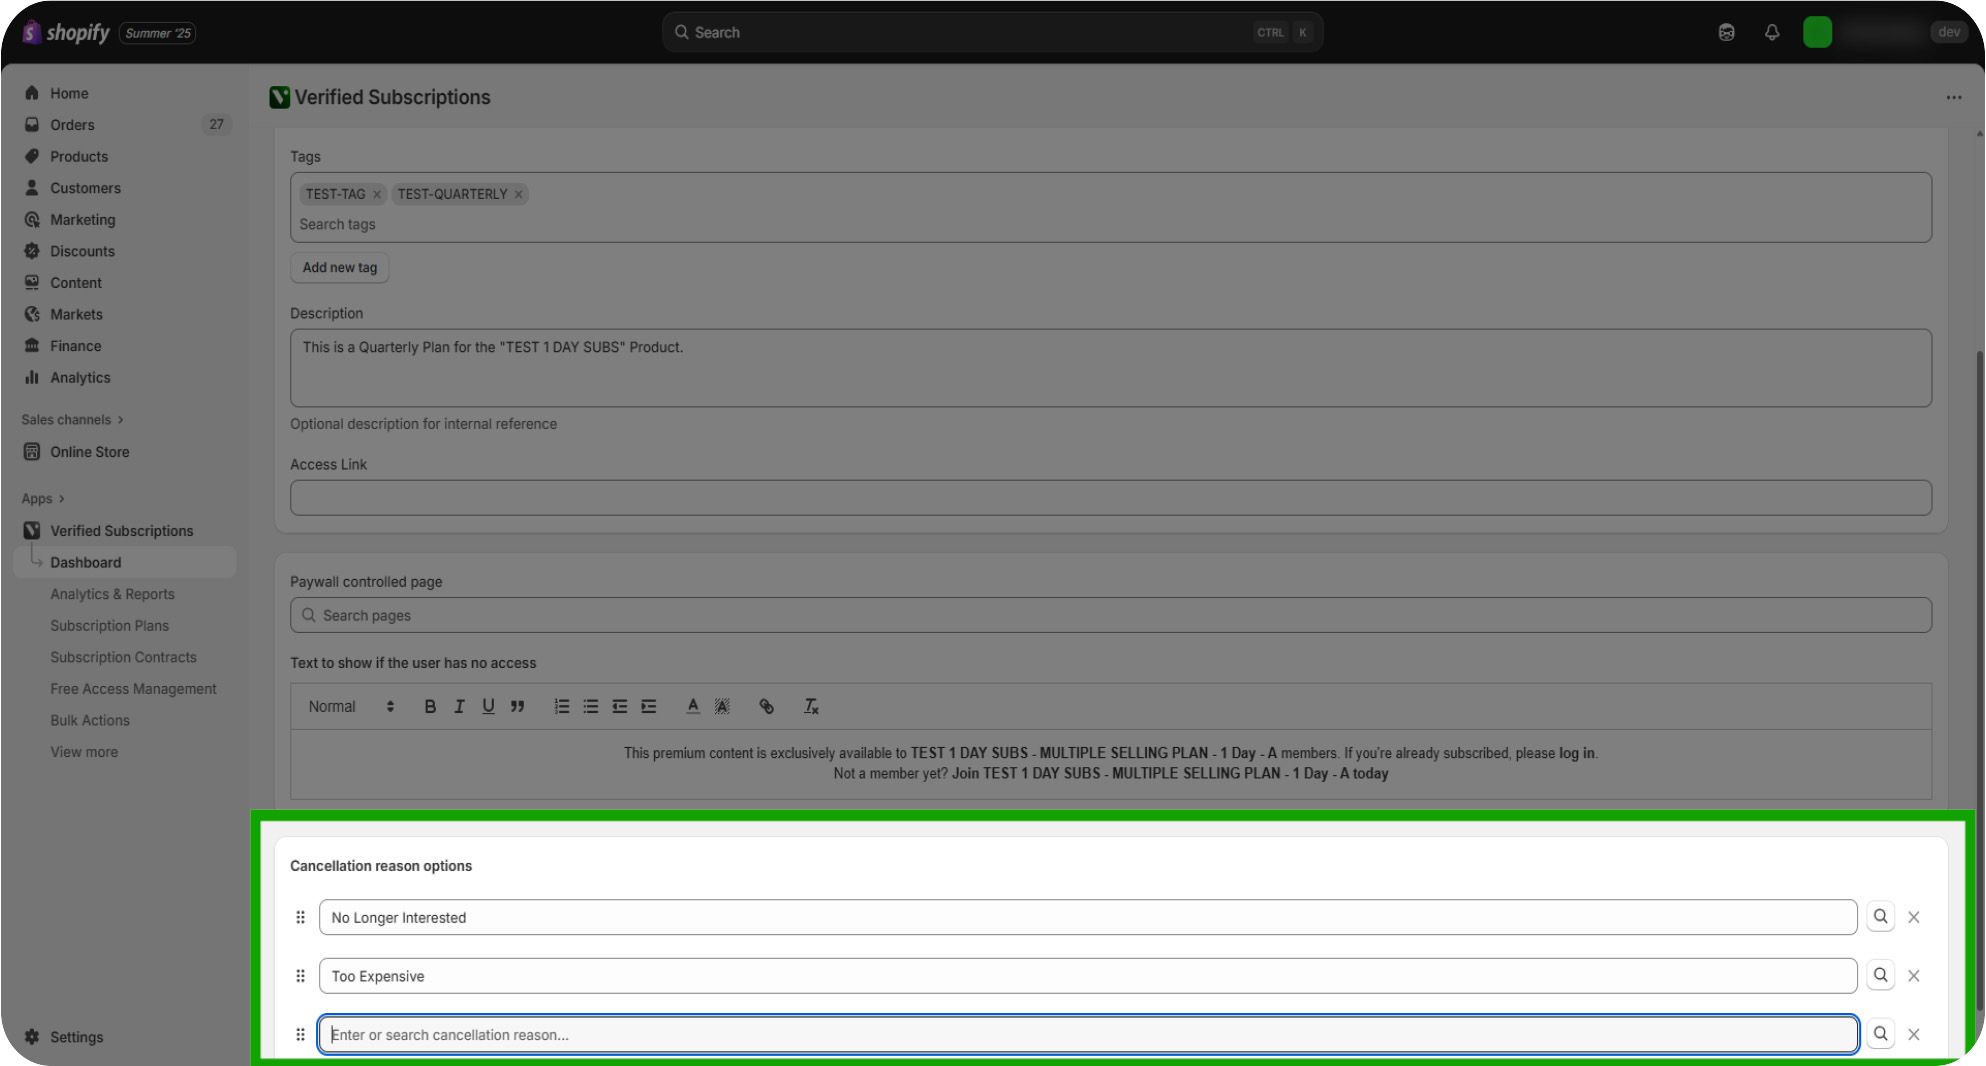Click the Shopify logo
The height and width of the screenshot is (1066, 1986).
coord(66,32)
